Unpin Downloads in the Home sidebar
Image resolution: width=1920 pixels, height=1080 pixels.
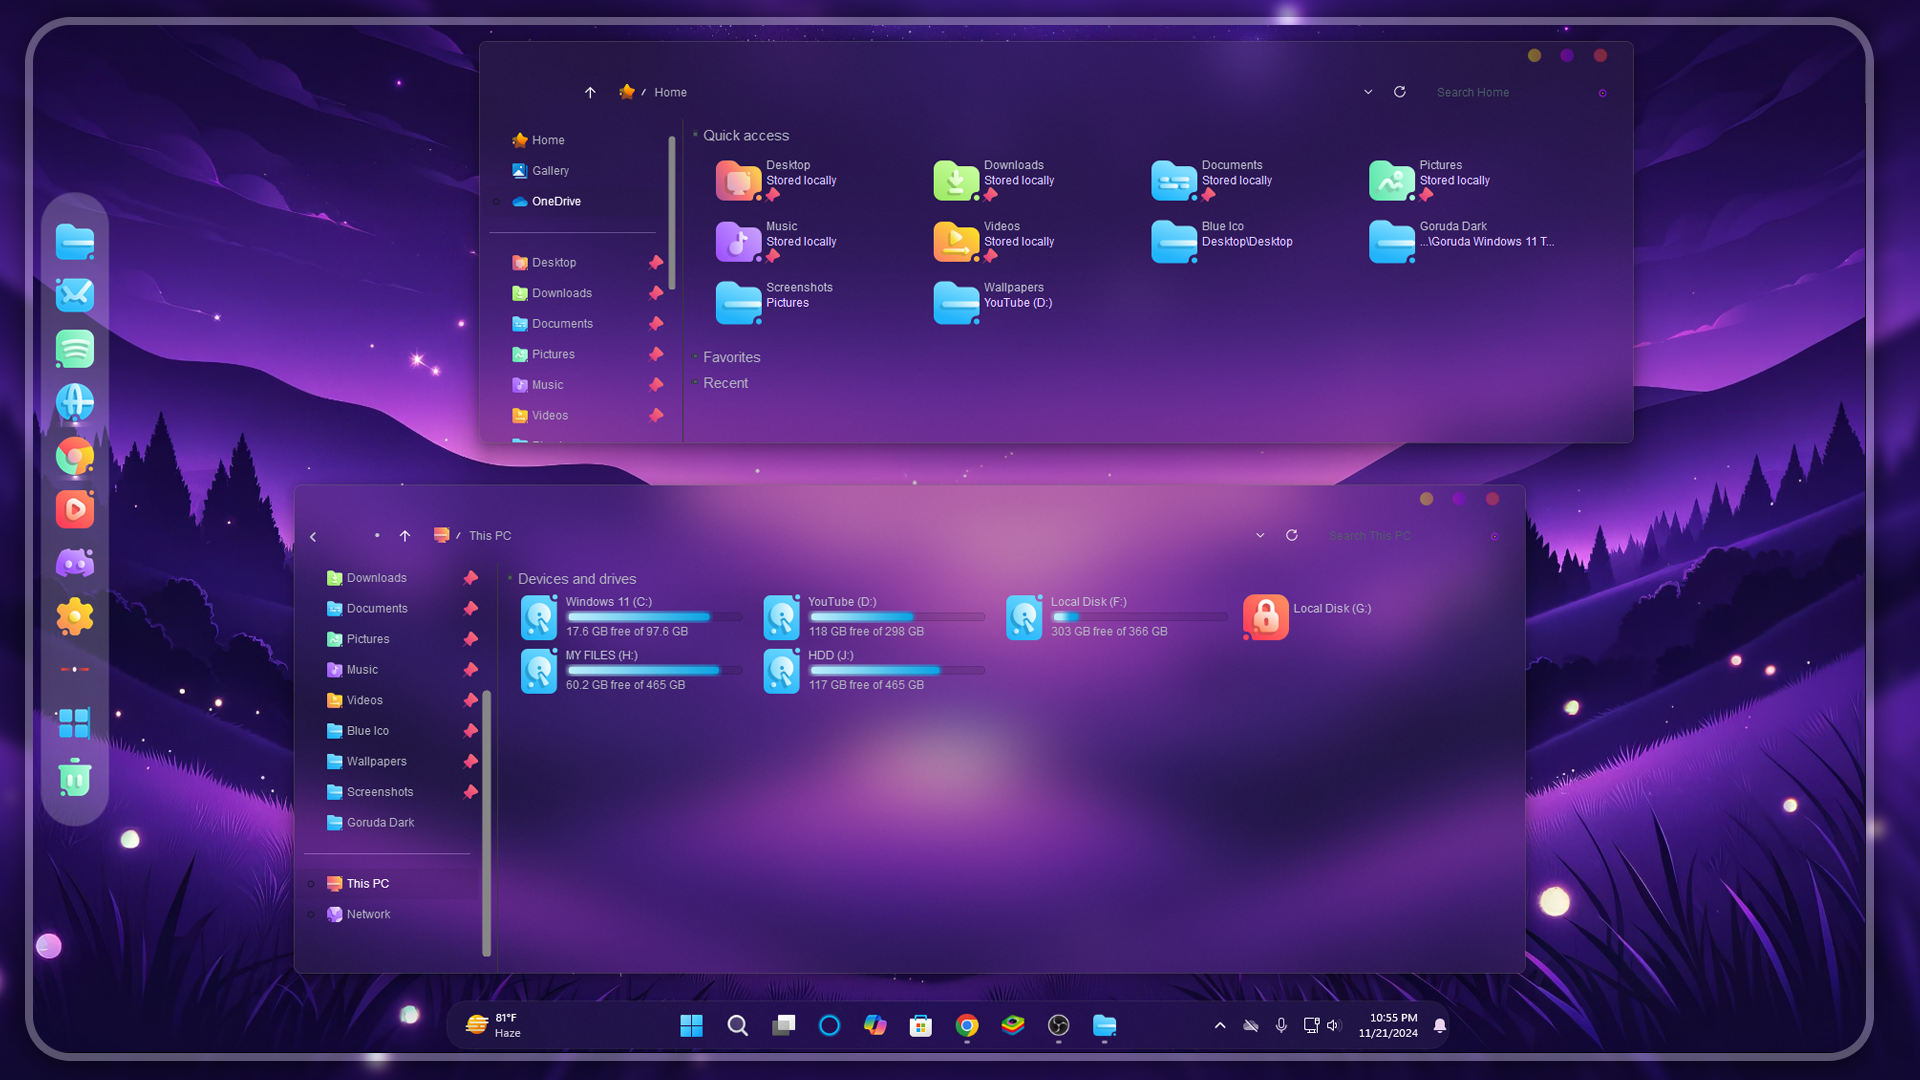click(656, 293)
